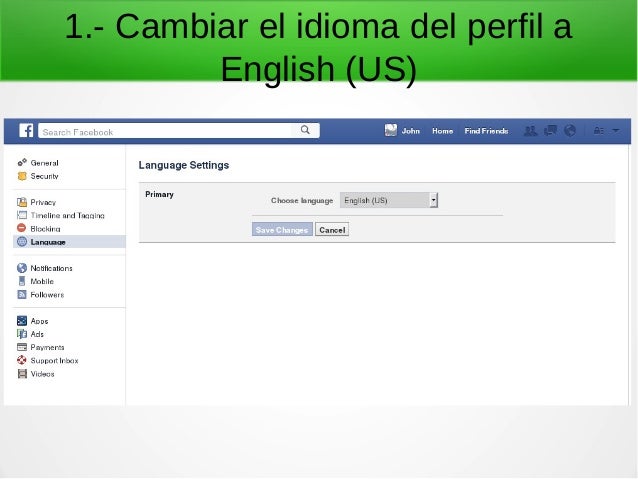Click the Cancel button
The image size is (638, 479).
click(x=332, y=230)
